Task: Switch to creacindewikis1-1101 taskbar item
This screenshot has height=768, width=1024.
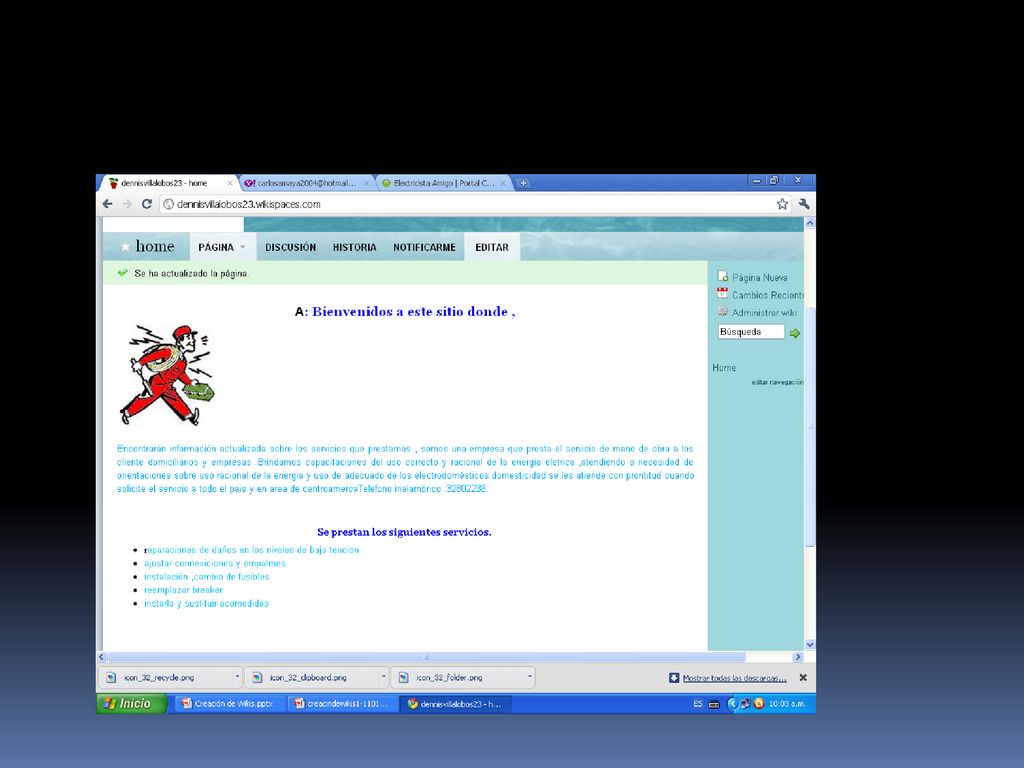Action: [342, 703]
